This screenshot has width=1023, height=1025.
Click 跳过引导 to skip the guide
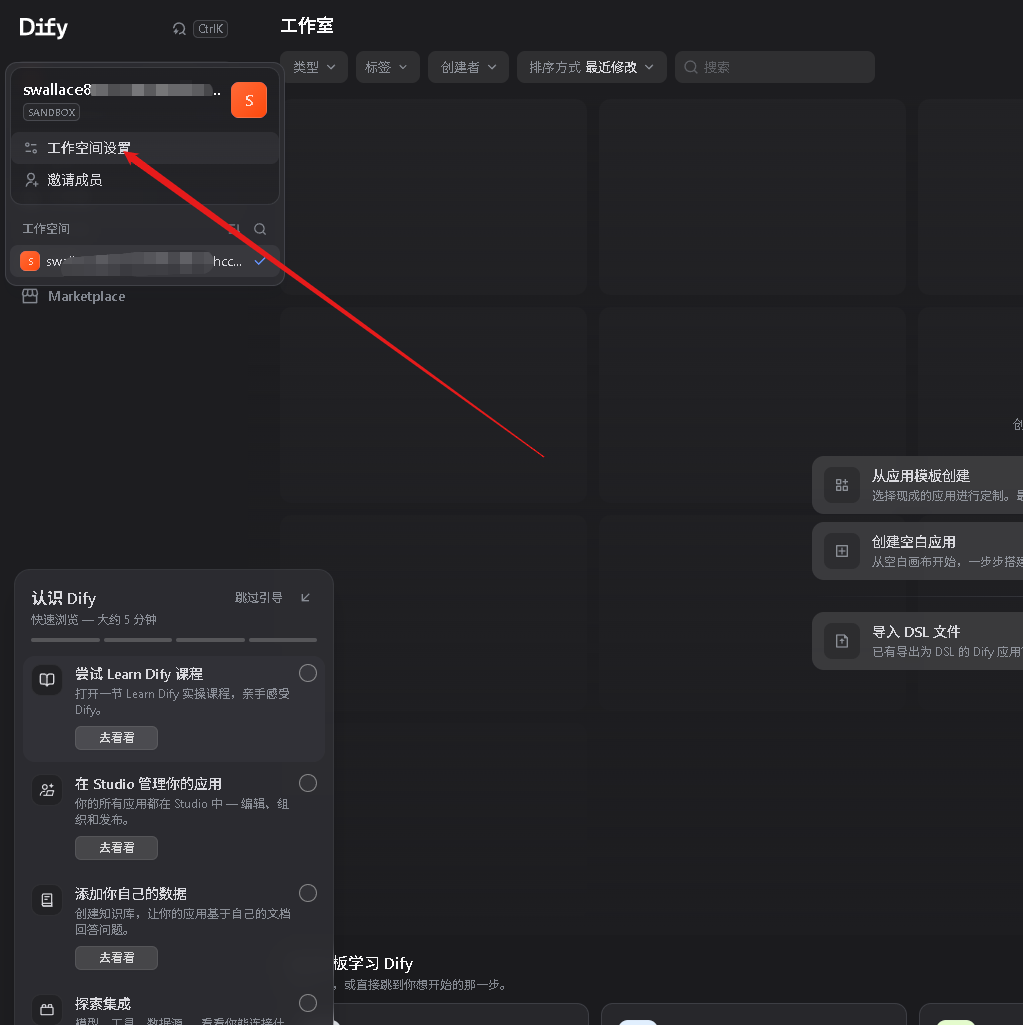pos(259,597)
